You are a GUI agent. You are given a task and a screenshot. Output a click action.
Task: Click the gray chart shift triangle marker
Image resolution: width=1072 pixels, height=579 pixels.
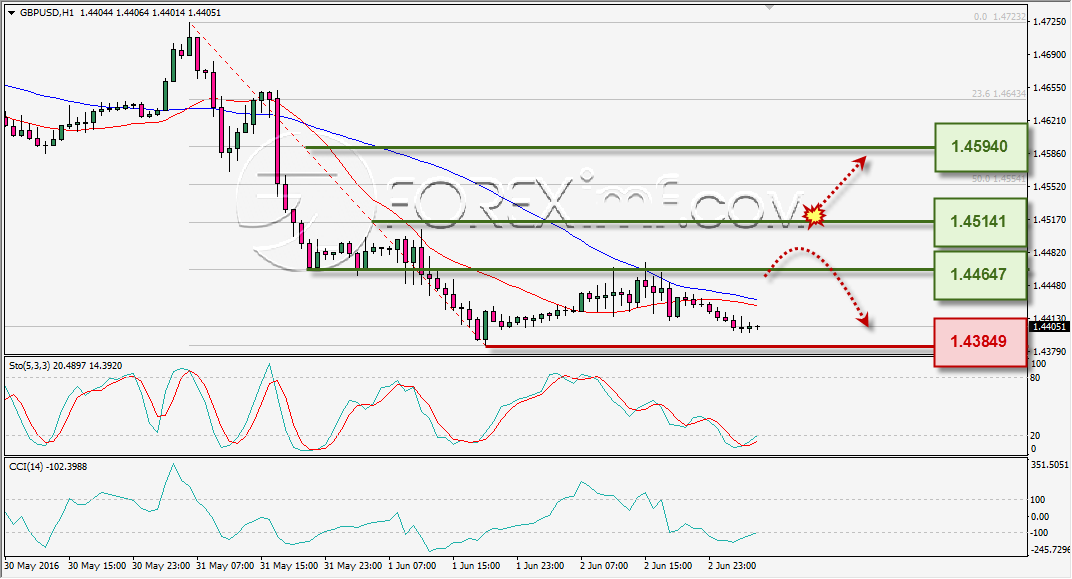(769, 8)
